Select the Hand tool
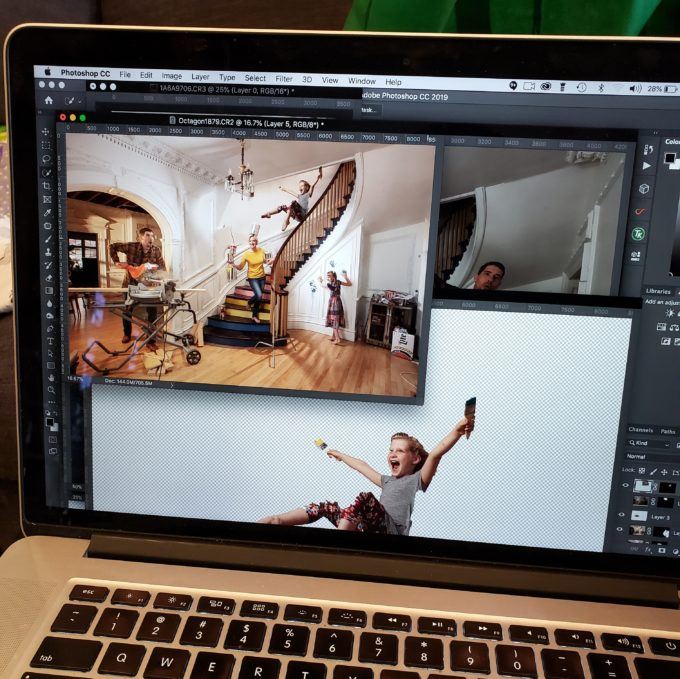The image size is (680, 679). point(51,378)
